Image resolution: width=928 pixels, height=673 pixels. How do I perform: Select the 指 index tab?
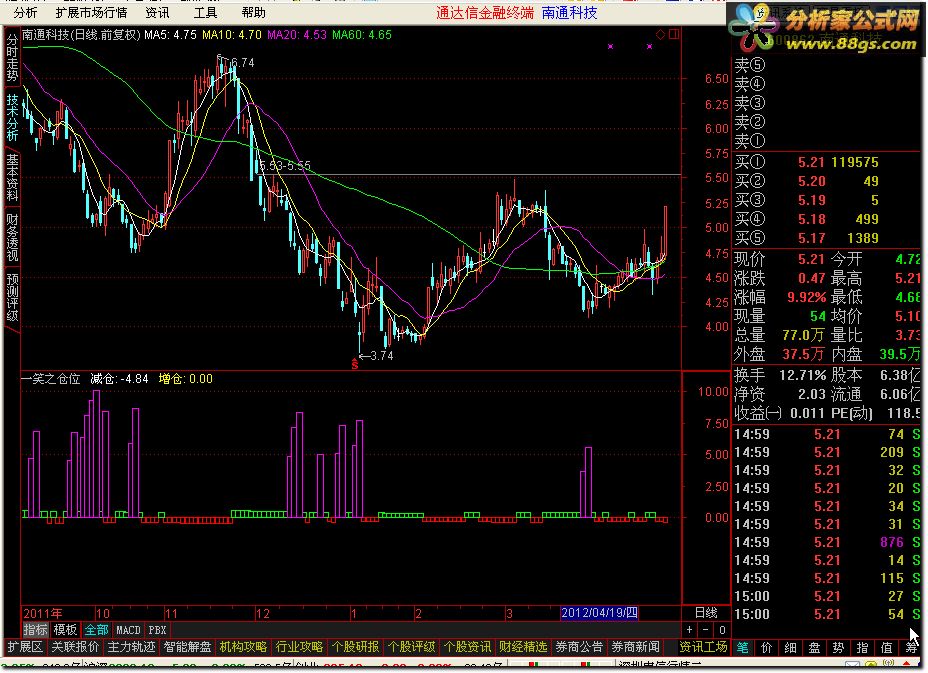(862, 648)
